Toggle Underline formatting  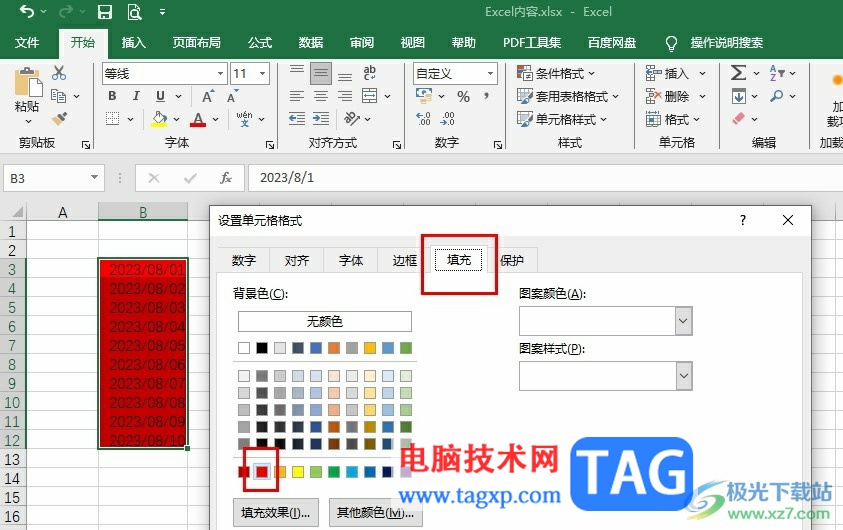coord(160,96)
